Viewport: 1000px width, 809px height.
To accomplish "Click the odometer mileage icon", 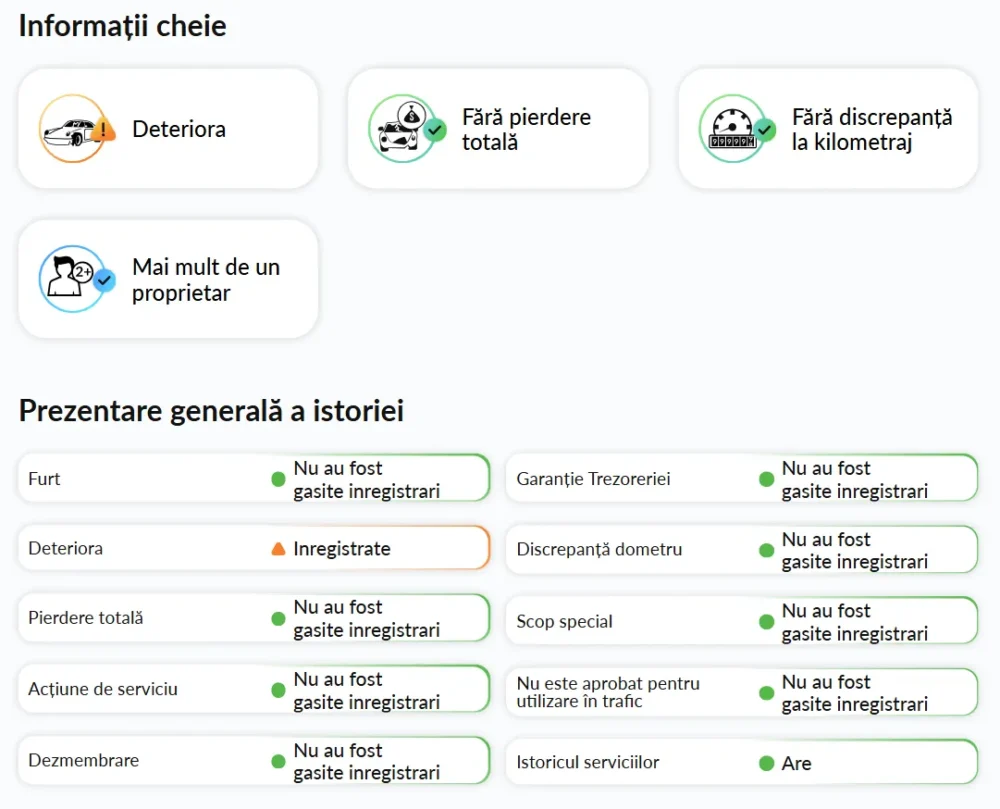I will (737, 129).
